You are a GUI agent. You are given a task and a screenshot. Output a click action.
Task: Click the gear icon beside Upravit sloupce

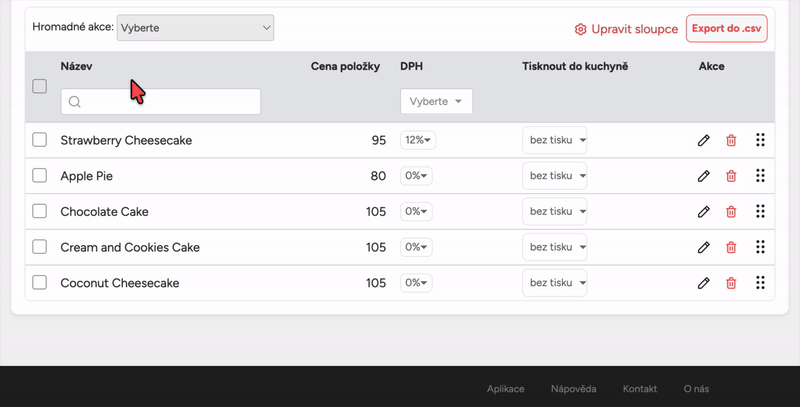[x=580, y=29]
